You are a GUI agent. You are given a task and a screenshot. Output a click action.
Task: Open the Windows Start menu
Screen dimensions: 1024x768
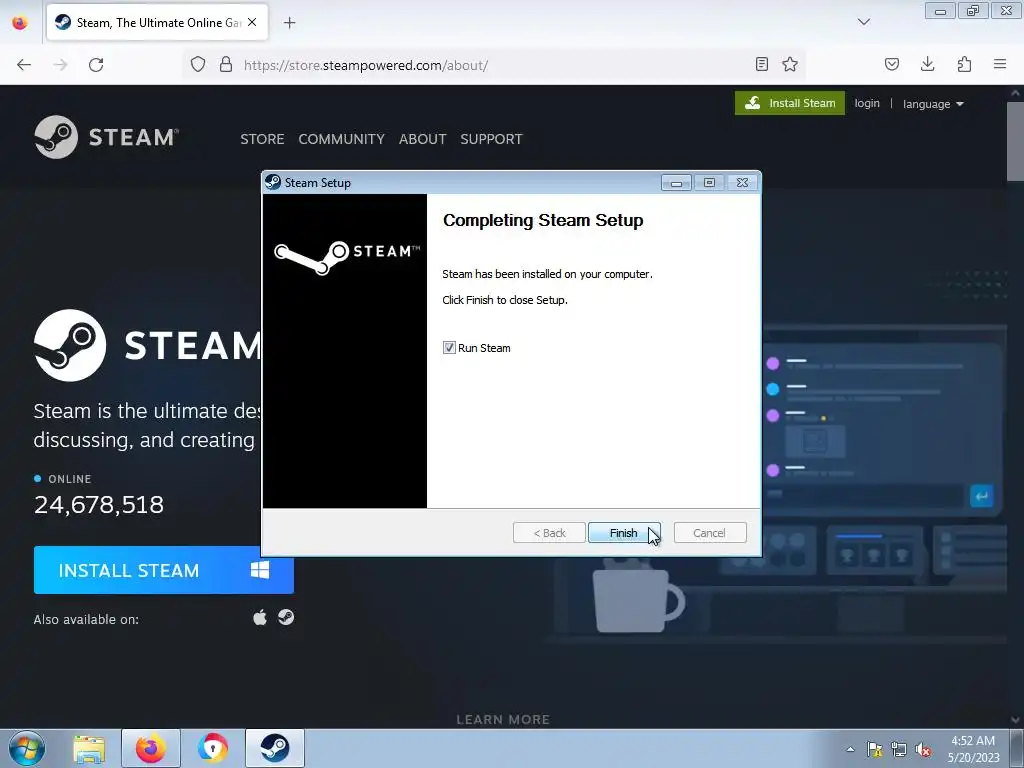click(27, 748)
